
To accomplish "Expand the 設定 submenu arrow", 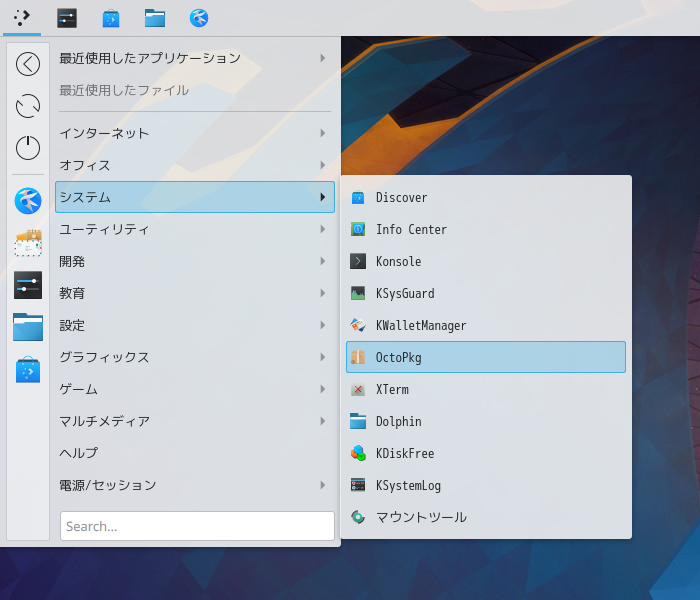I will click(322, 325).
